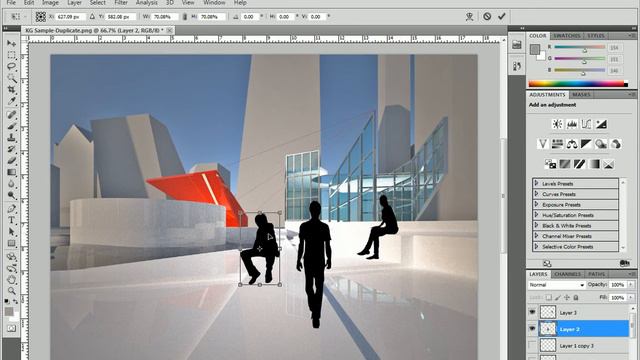Select the Dodge tool
The height and width of the screenshot is (360, 640).
[11, 195]
